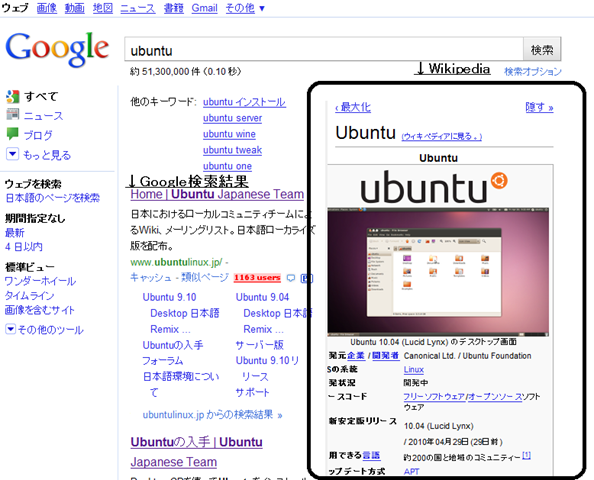Open Linux link in infobox

tap(414, 369)
